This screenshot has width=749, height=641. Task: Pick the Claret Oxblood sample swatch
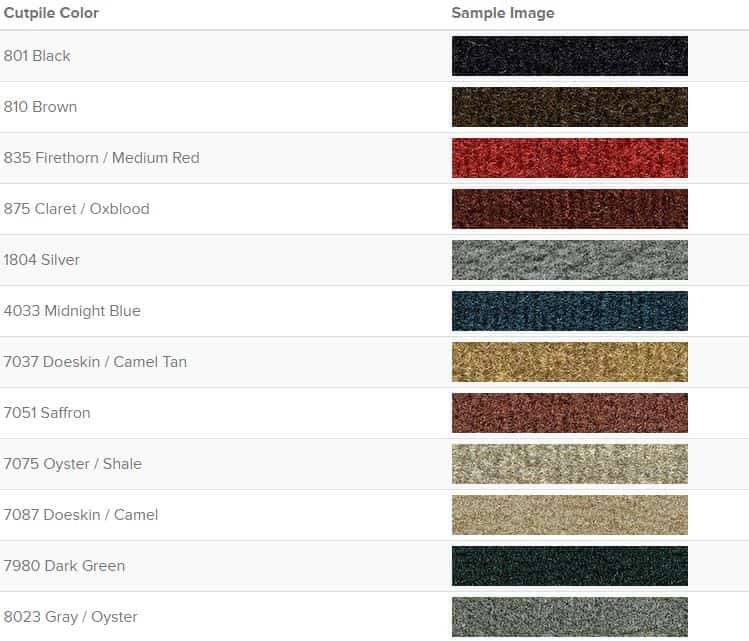tap(570, 209)
